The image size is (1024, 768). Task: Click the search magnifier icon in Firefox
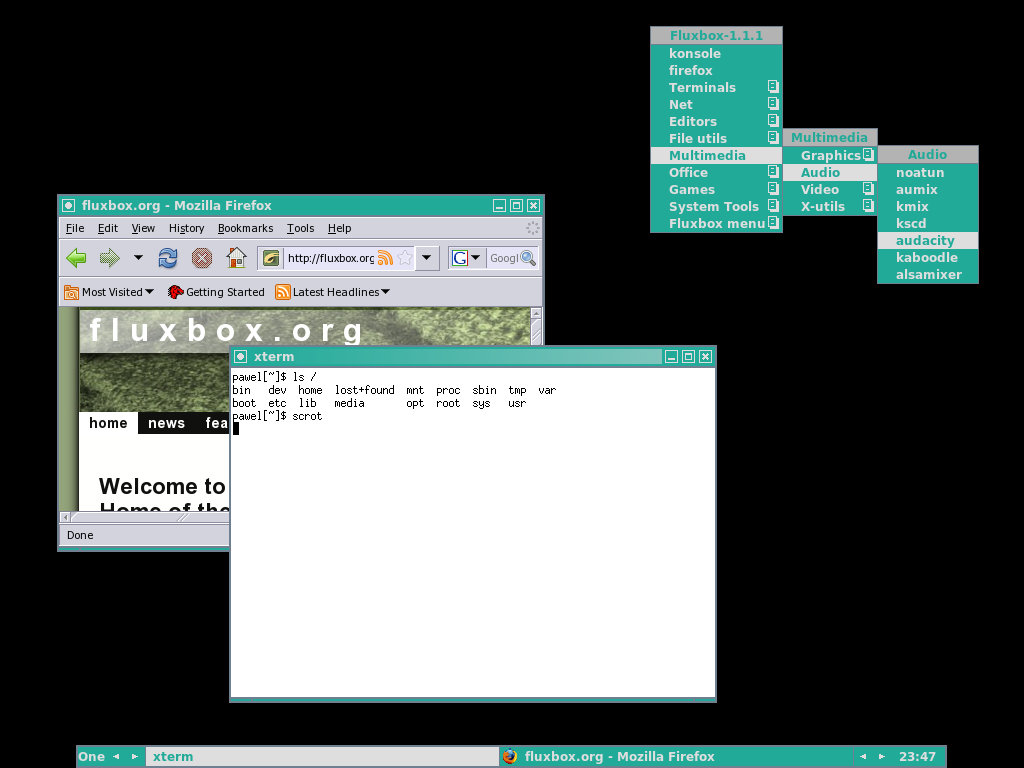[528, 258]
